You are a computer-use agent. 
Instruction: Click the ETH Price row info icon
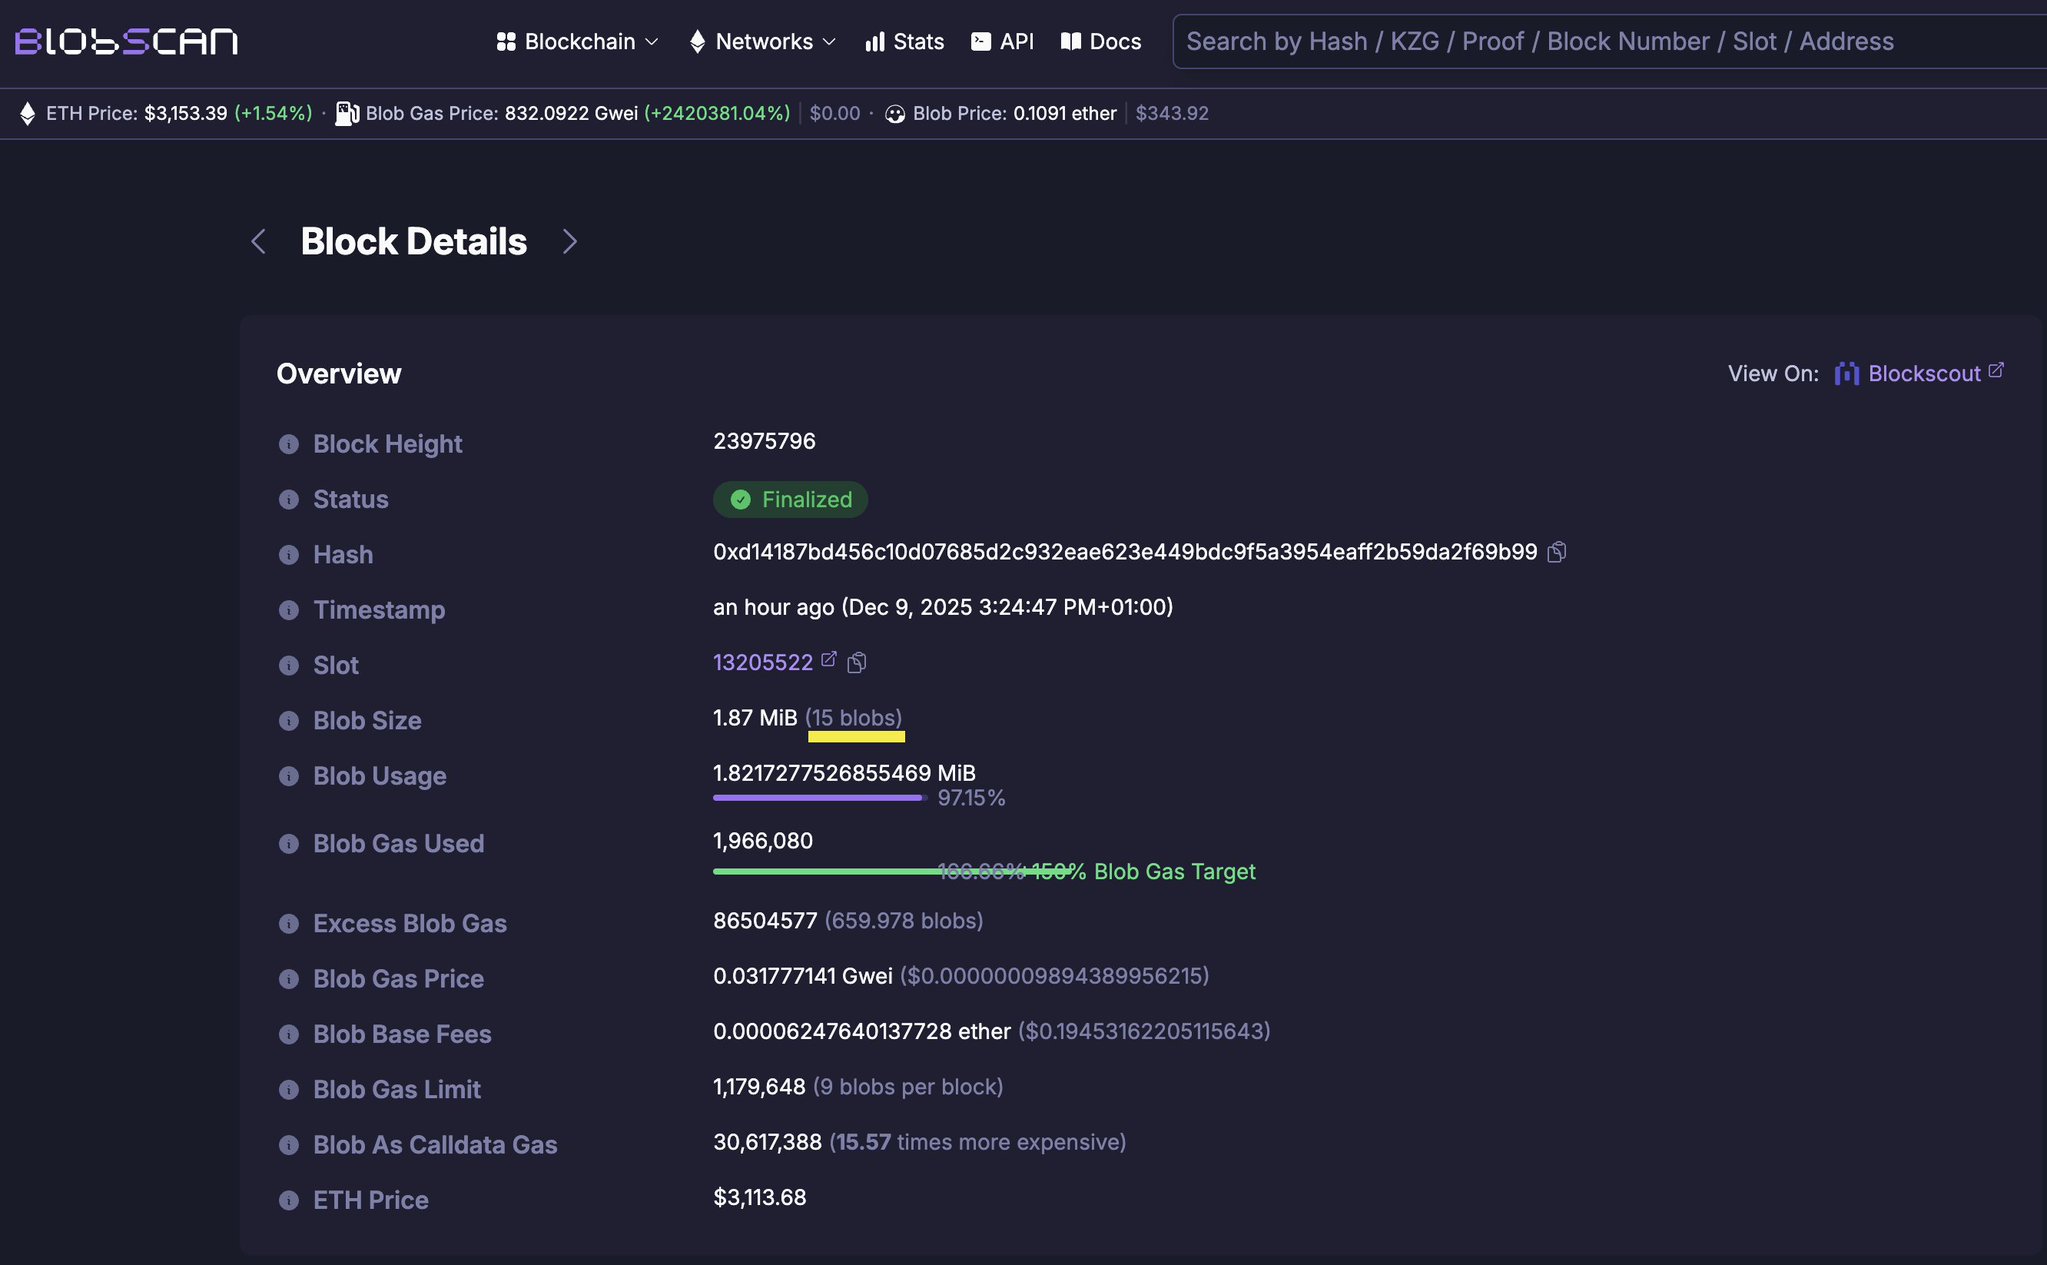click(x=289, y=1200)
